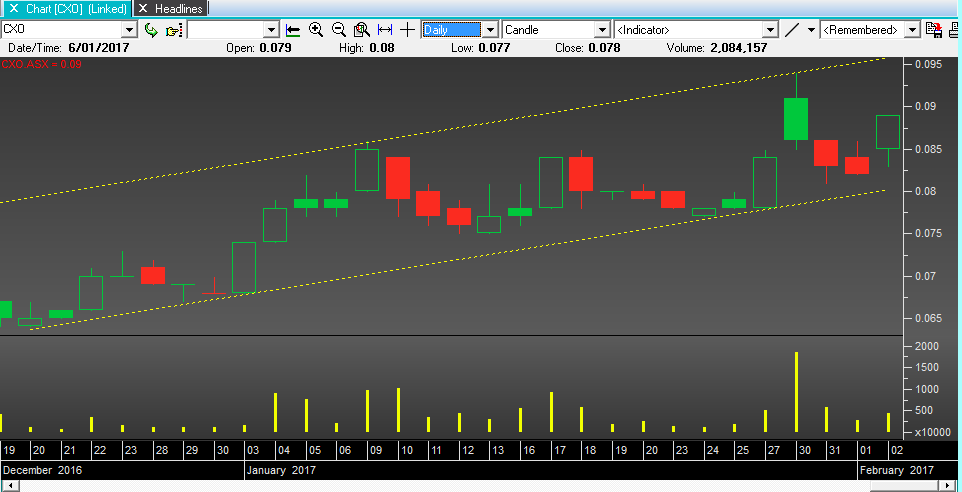This screenshot has width=962, height=492.
Task: Click the 10 January red candle body
Action: coord(398,178)
